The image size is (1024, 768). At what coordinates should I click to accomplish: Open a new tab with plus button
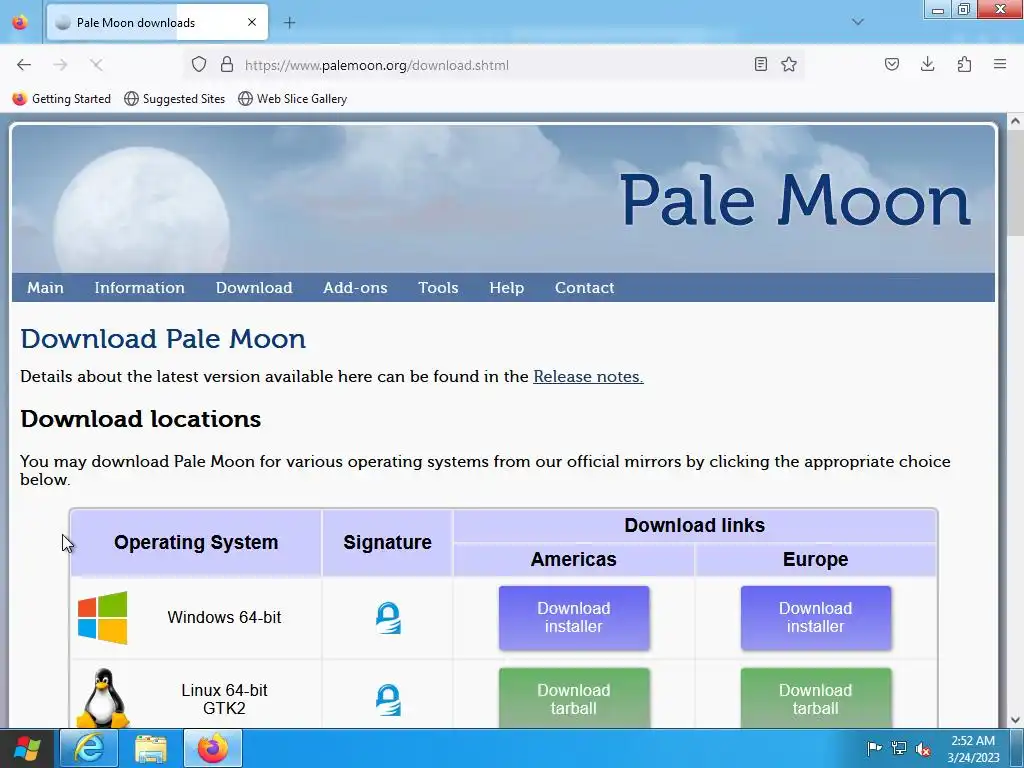pos(289,23)
